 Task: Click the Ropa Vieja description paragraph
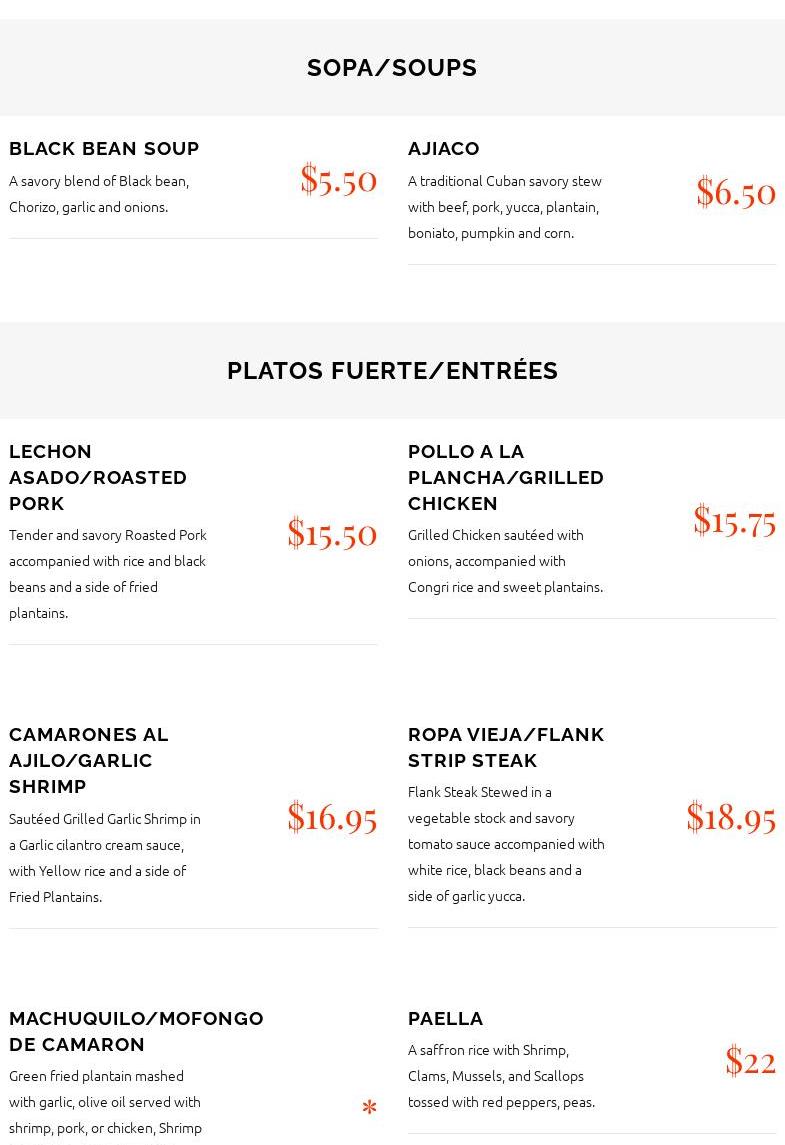point(505,843)
